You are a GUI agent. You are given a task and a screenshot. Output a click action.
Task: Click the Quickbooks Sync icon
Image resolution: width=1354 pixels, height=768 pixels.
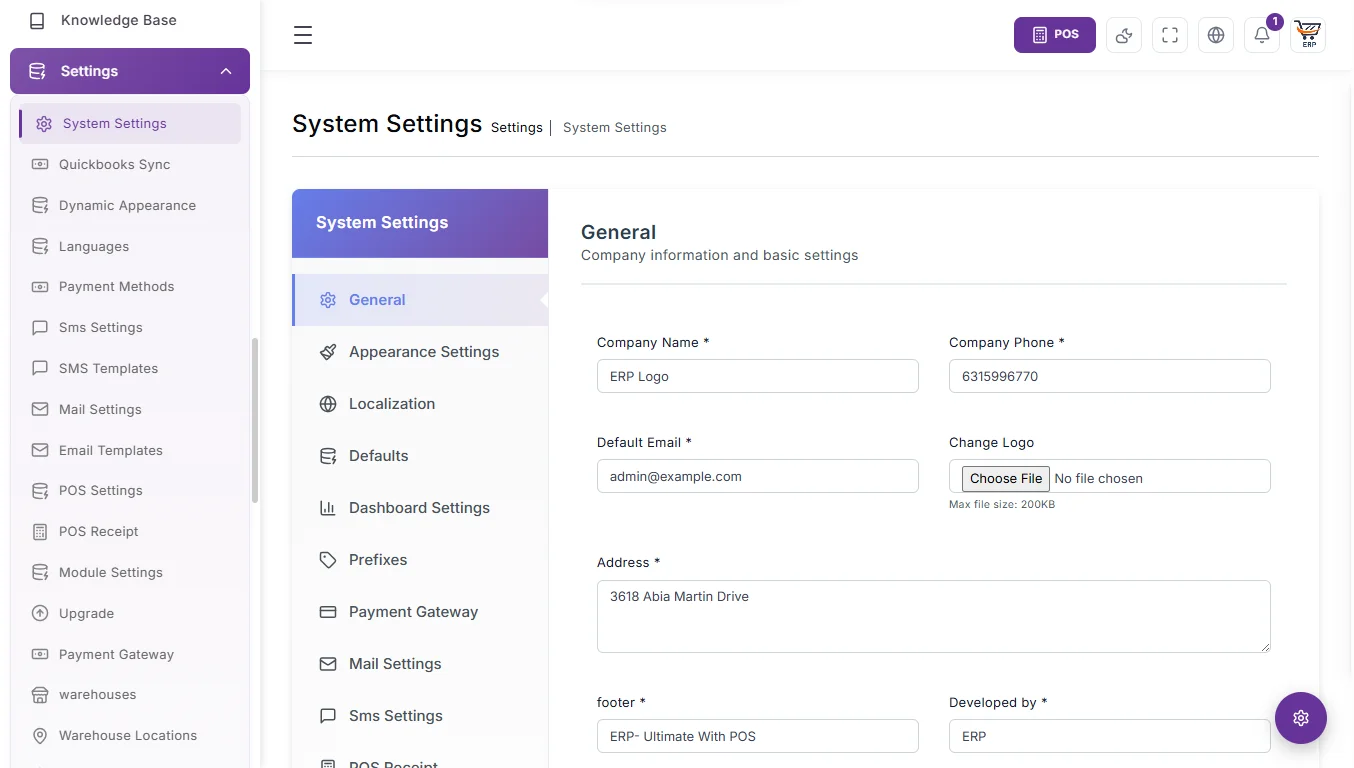(x=40, y=164)
